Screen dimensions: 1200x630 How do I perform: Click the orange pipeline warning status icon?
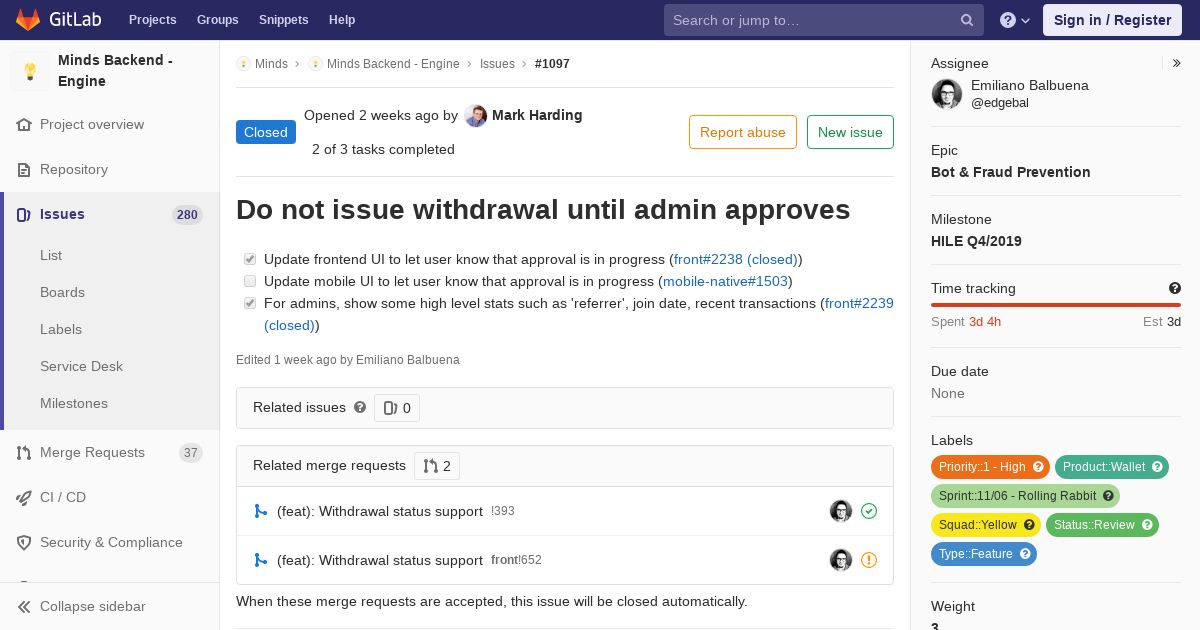pos(869,560)
